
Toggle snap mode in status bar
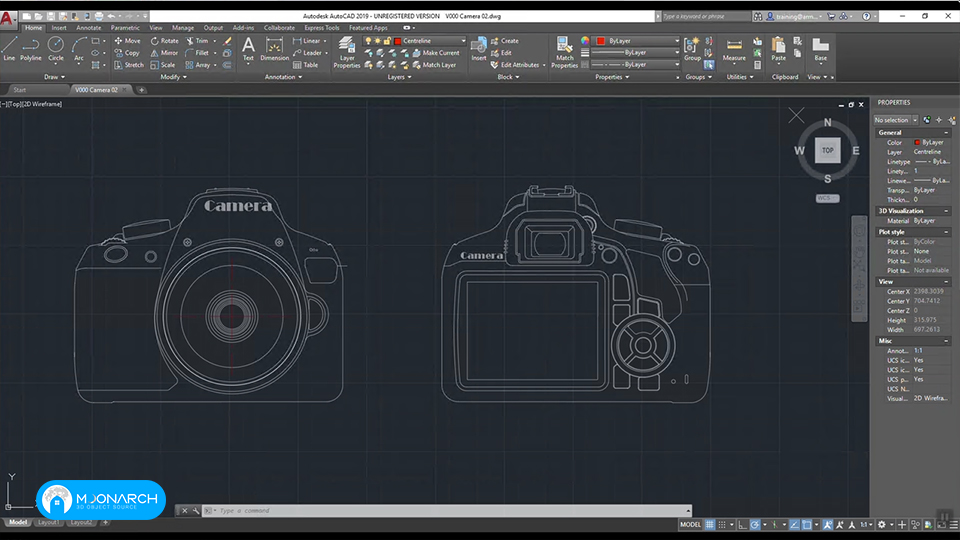pos(722,525)
